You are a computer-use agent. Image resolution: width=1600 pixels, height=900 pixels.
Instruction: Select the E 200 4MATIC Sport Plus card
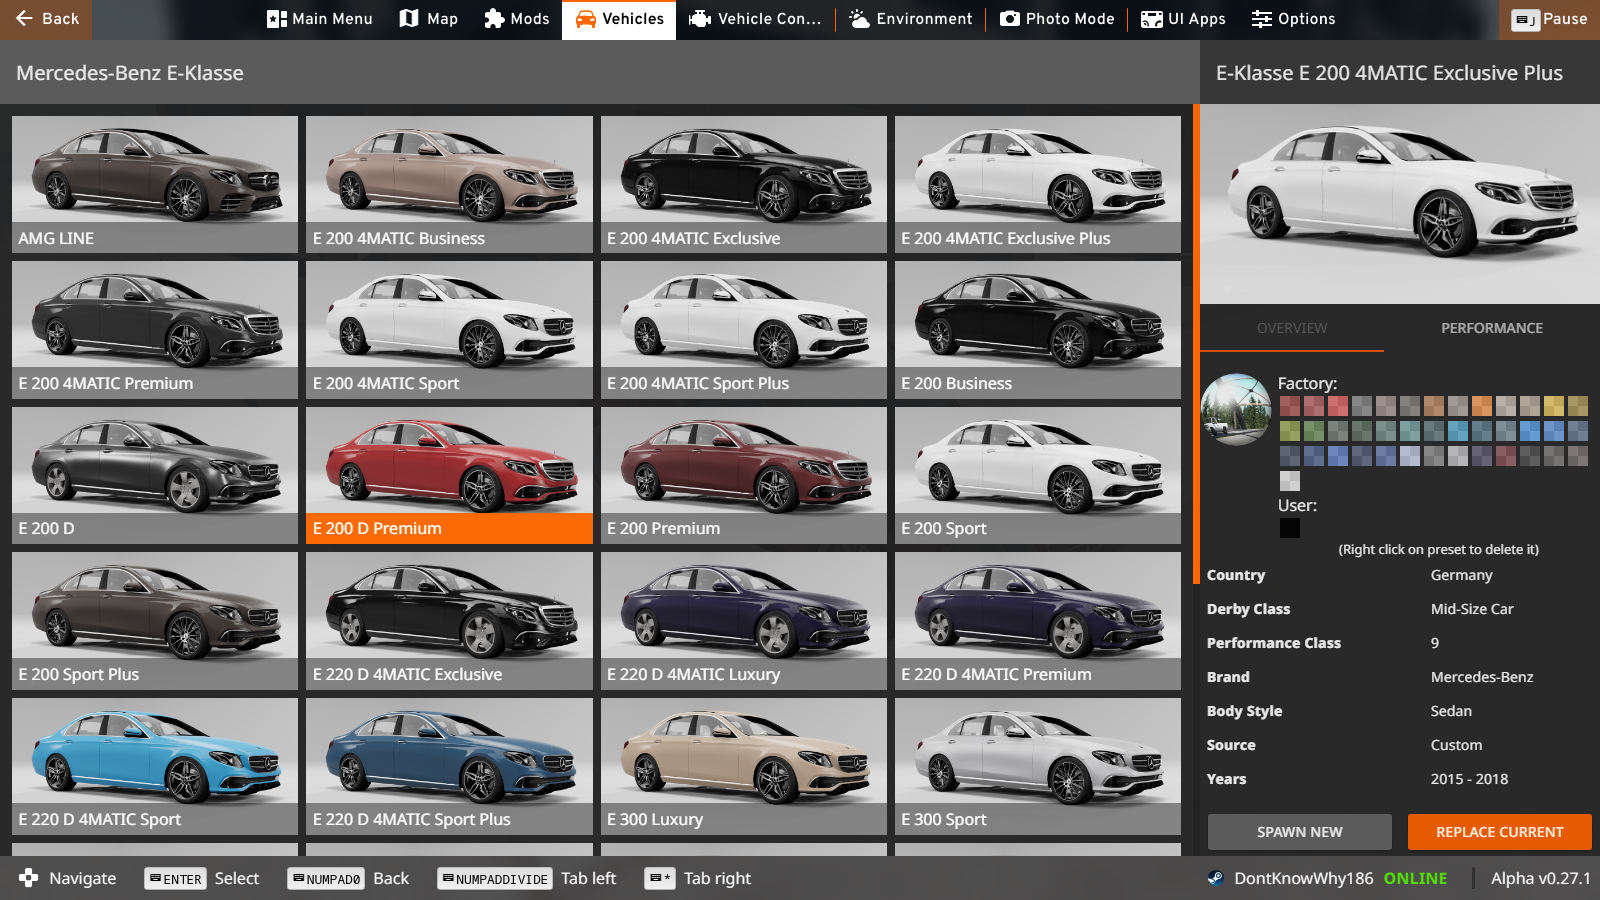744,330
